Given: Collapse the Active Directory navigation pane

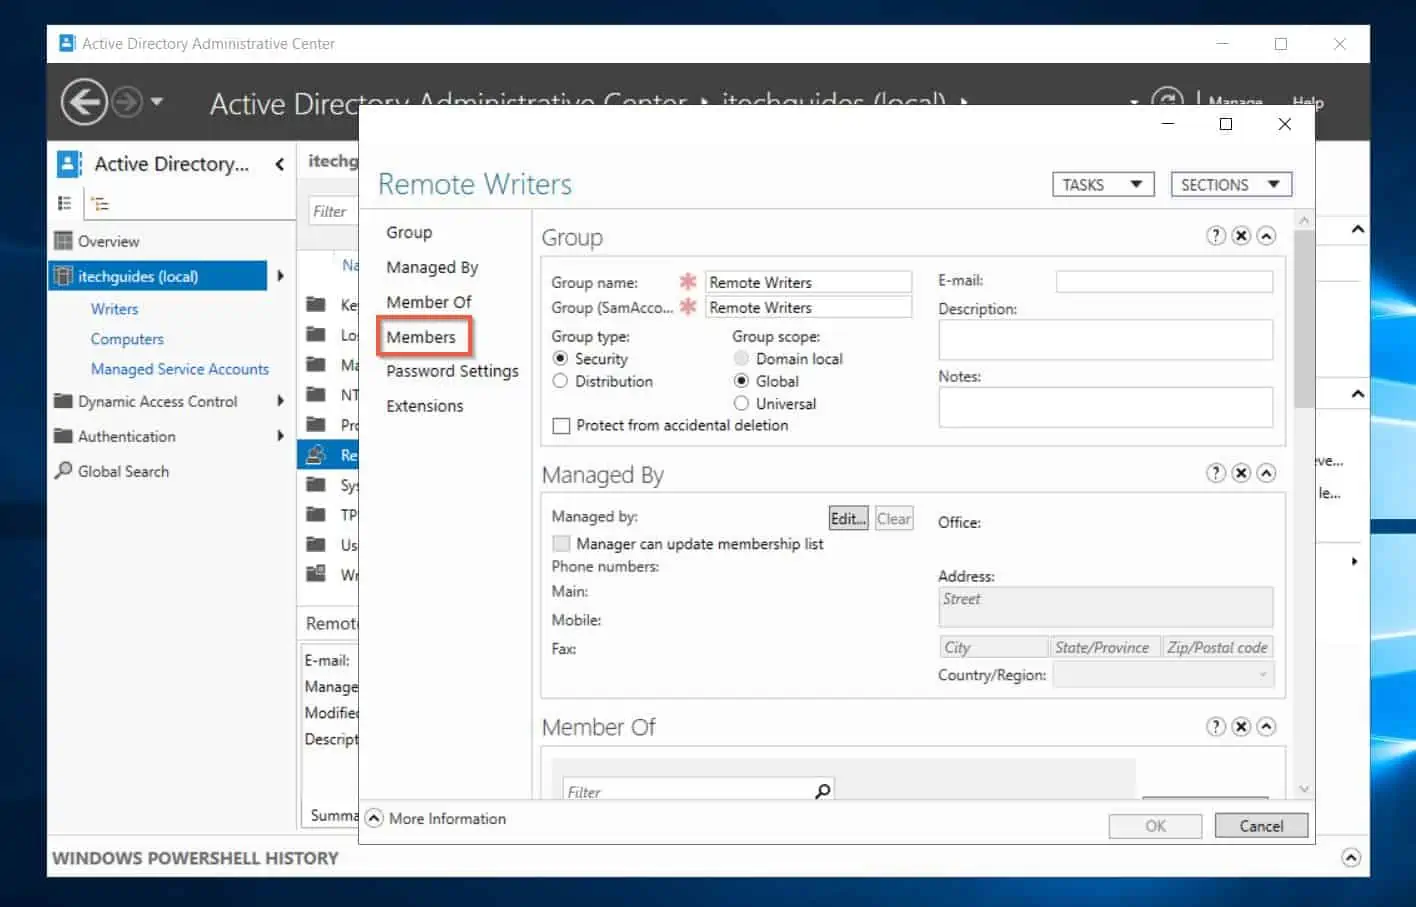Looking at the screenshot, I should 279,164.
